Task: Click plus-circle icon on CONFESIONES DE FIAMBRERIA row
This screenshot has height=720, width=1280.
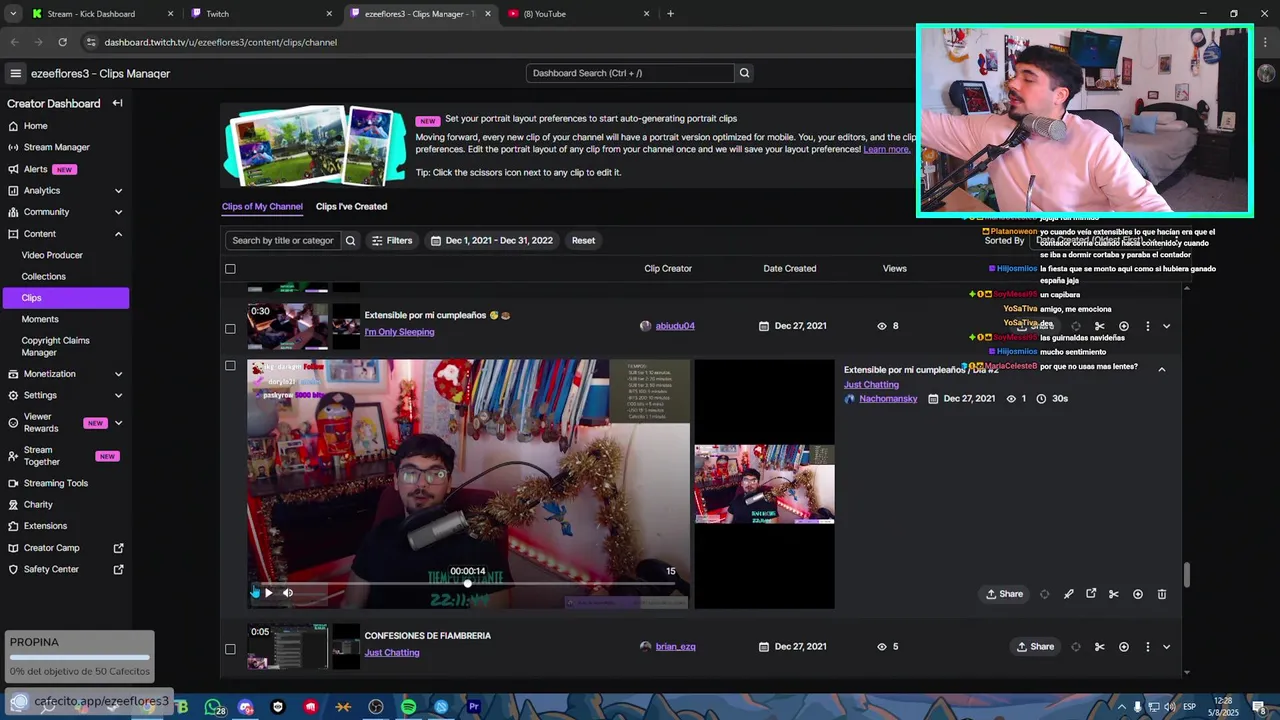Action: click(1124, 647)
